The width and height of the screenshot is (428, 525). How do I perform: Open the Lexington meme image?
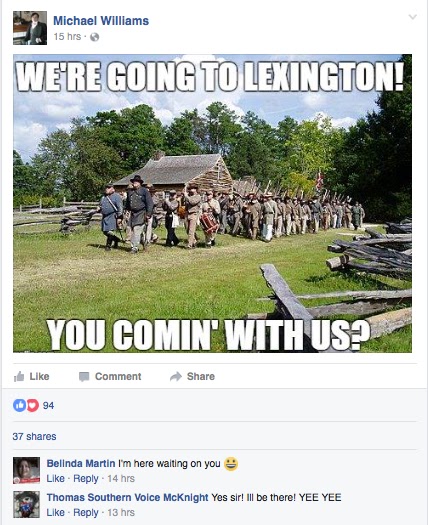[212, 203]
